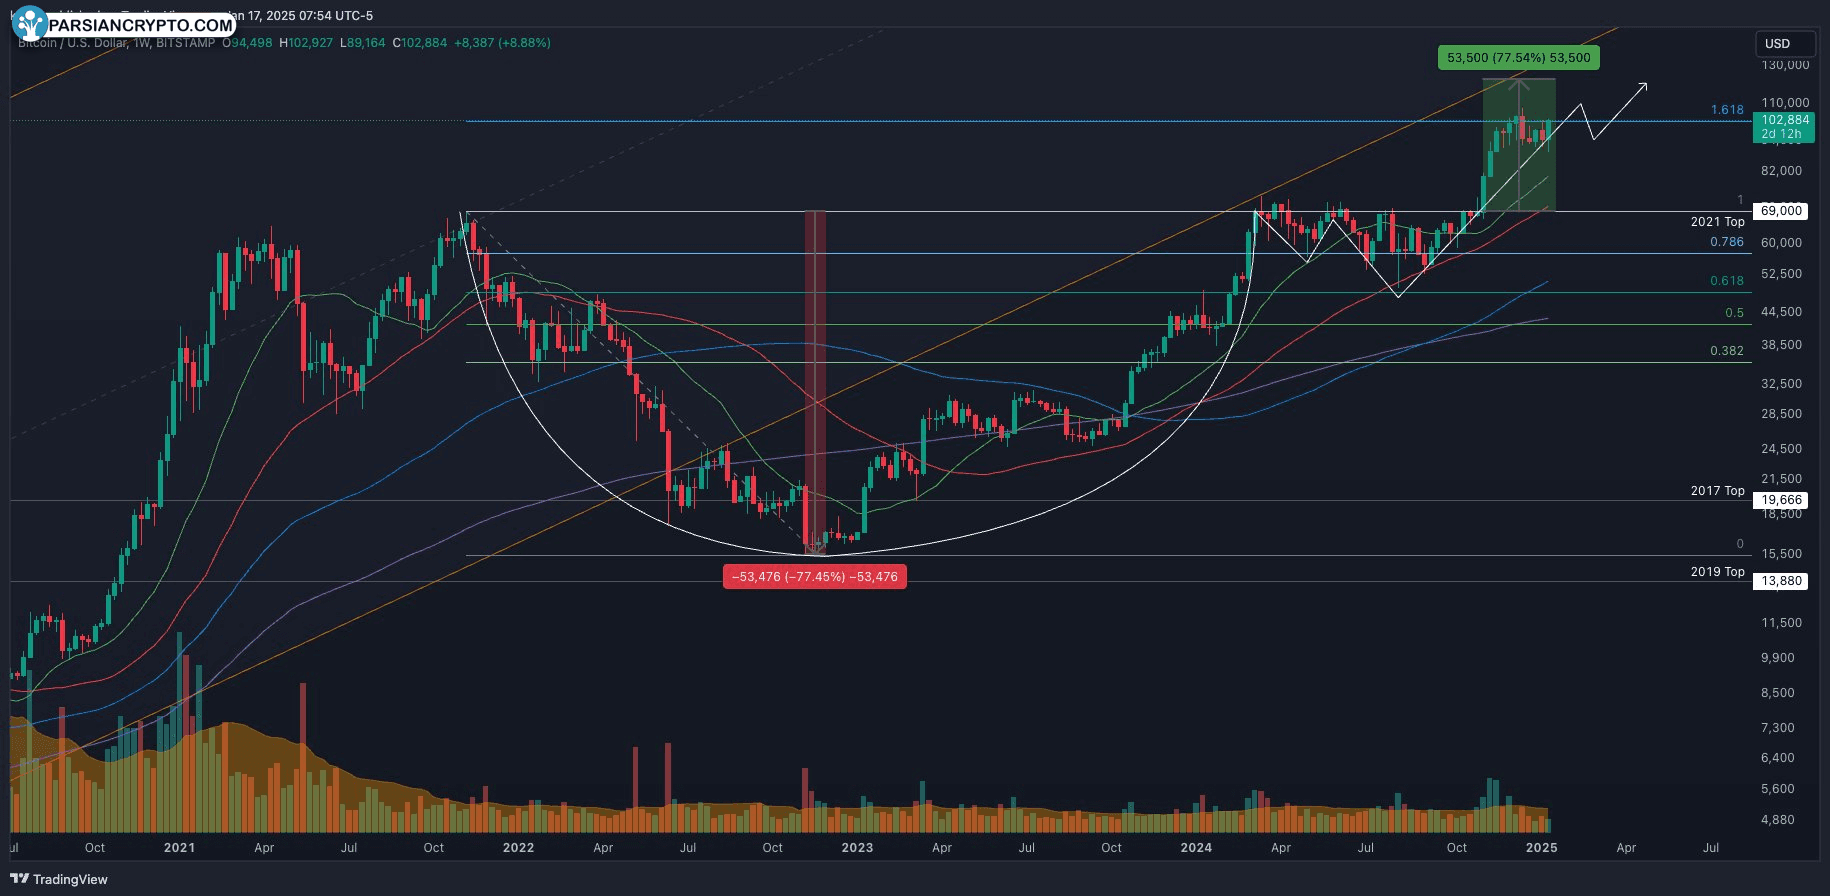Click the 9,900 price scale value

[x=1778, y=658]
